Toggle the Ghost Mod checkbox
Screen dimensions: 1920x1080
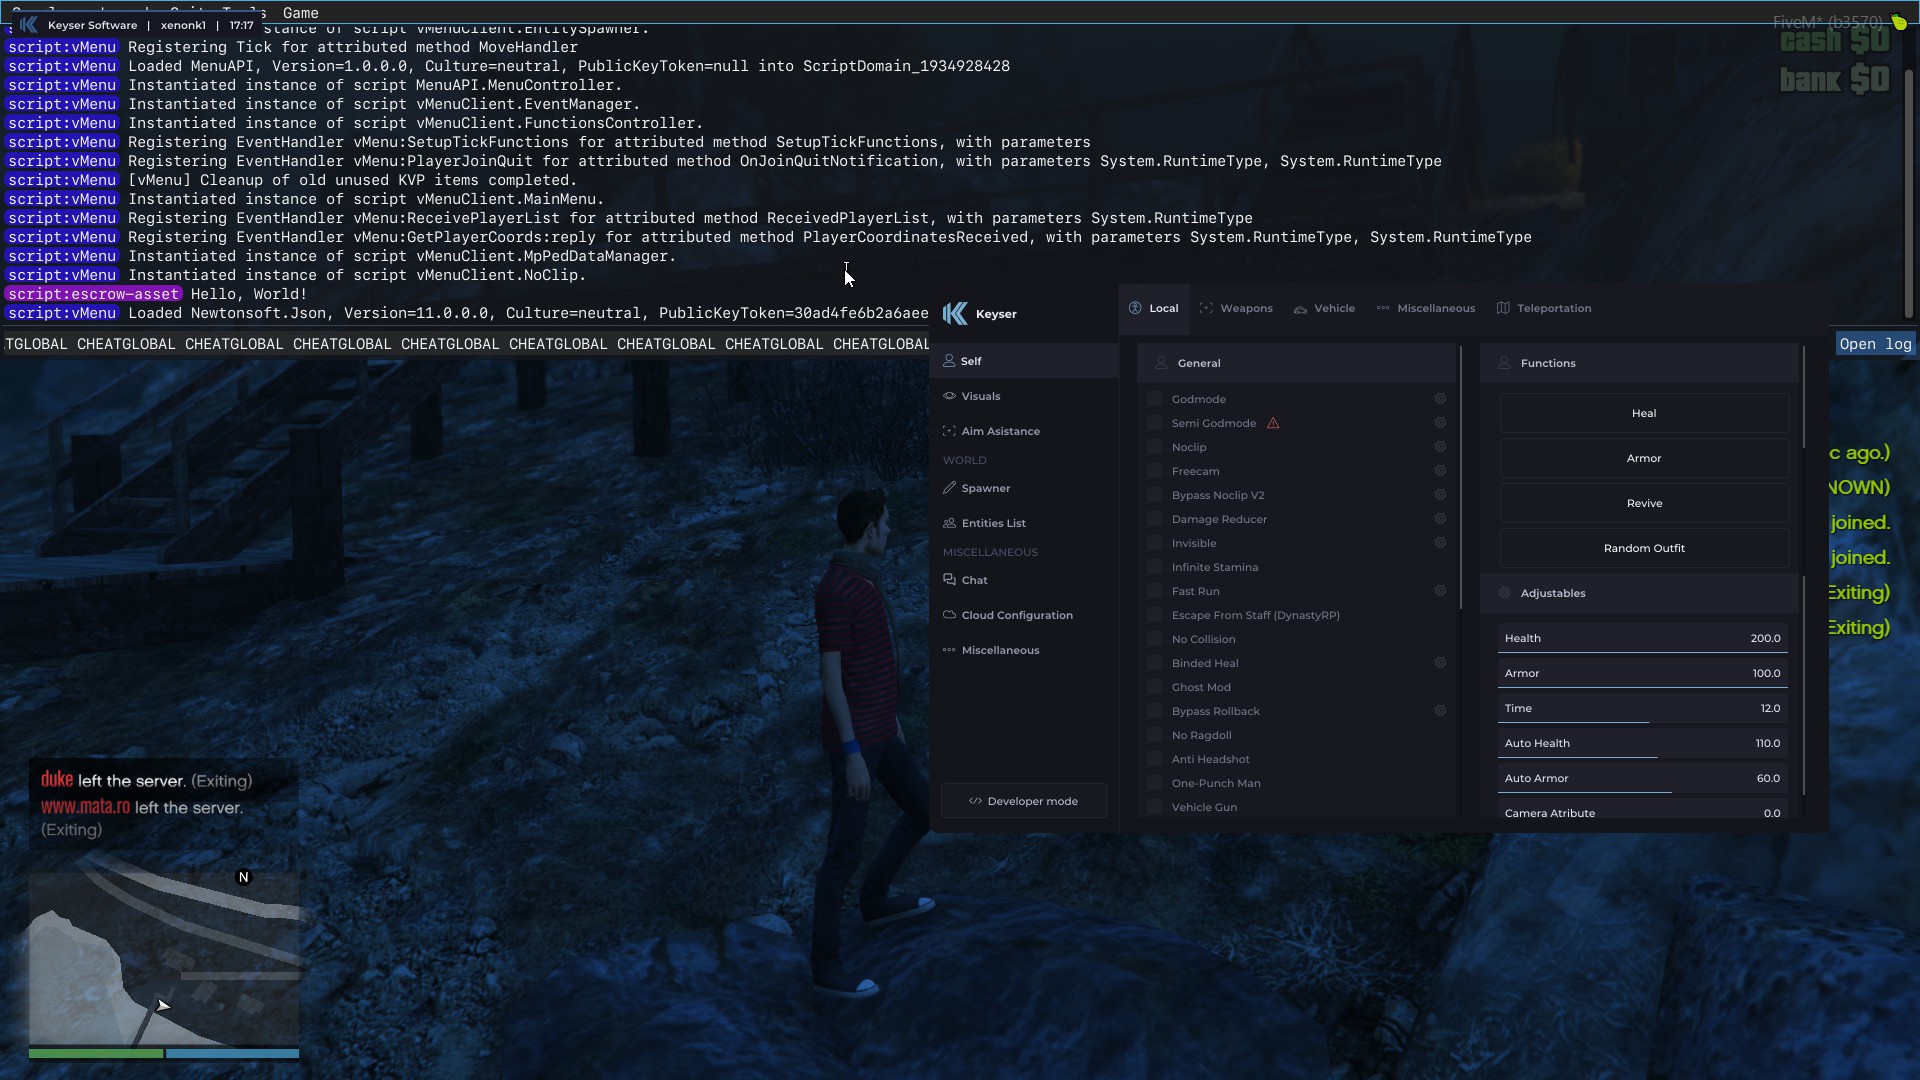[1155, 687]
